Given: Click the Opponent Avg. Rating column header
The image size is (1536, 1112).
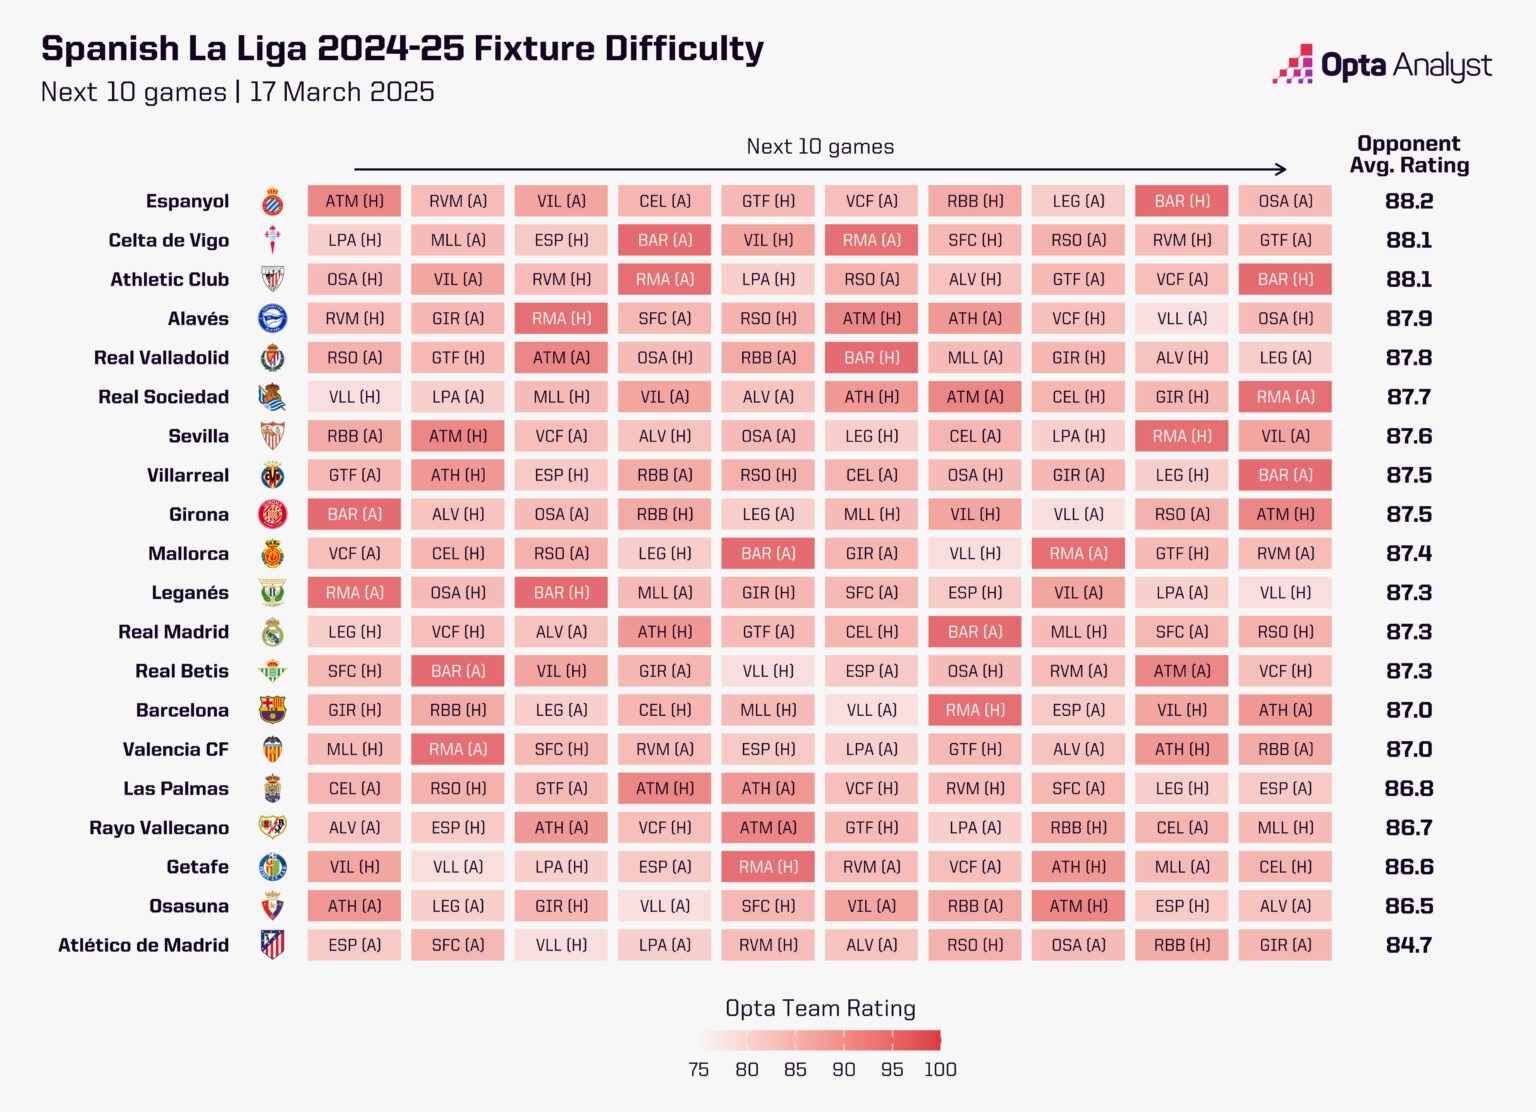Looking at the screenshot, I should pyautogui.click(x=1408, y=155).
